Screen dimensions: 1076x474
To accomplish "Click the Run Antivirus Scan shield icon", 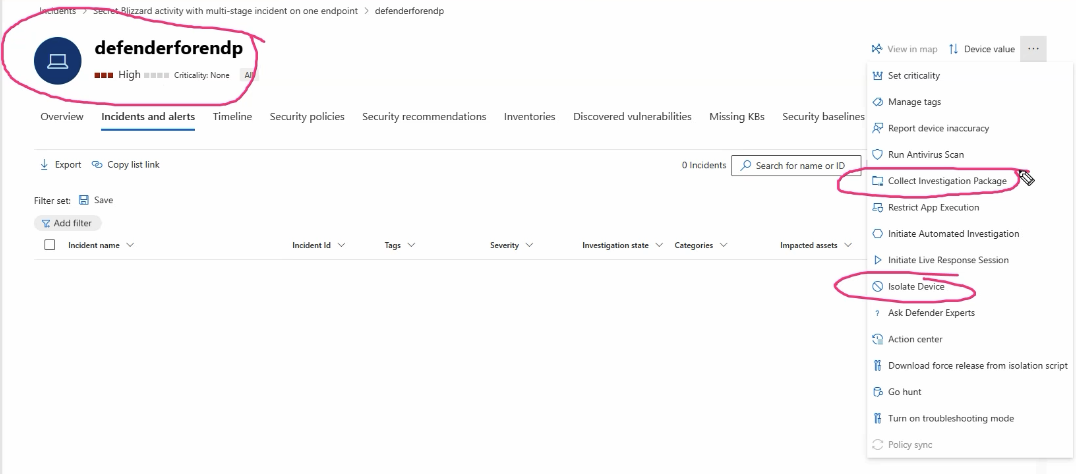I will pos(877,155).
